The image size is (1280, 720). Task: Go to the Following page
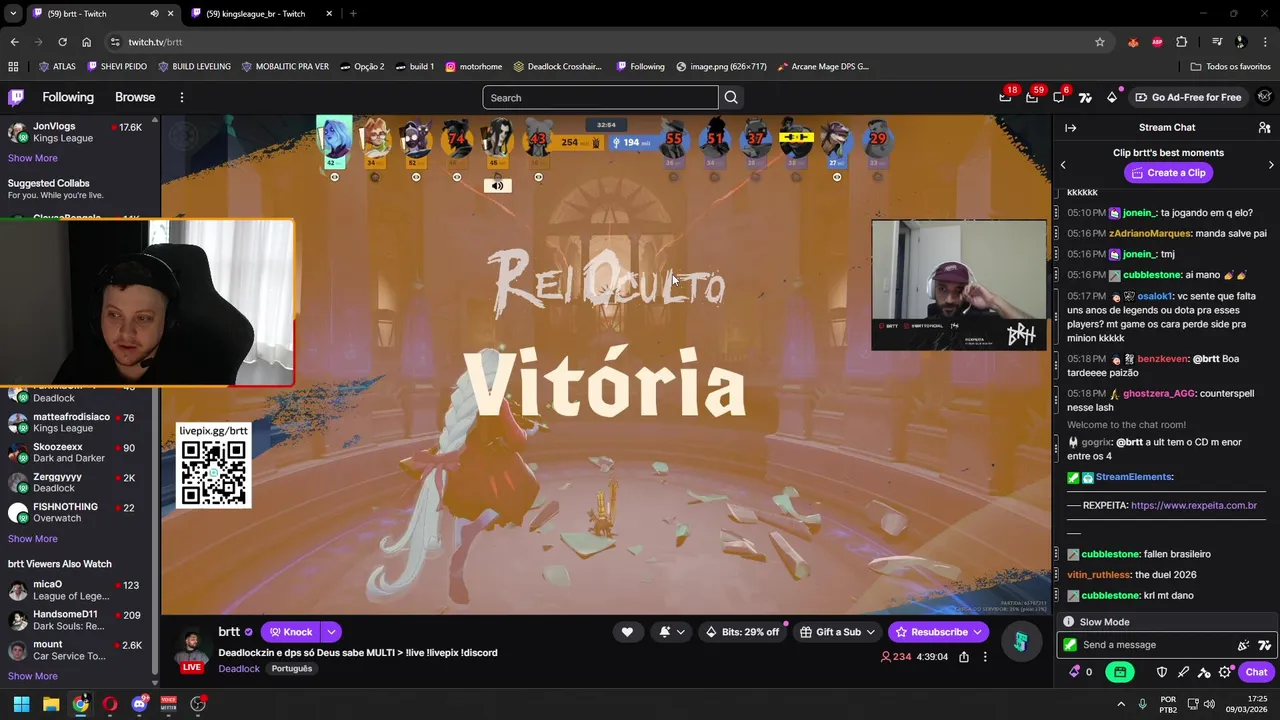[x=68, y=97]
